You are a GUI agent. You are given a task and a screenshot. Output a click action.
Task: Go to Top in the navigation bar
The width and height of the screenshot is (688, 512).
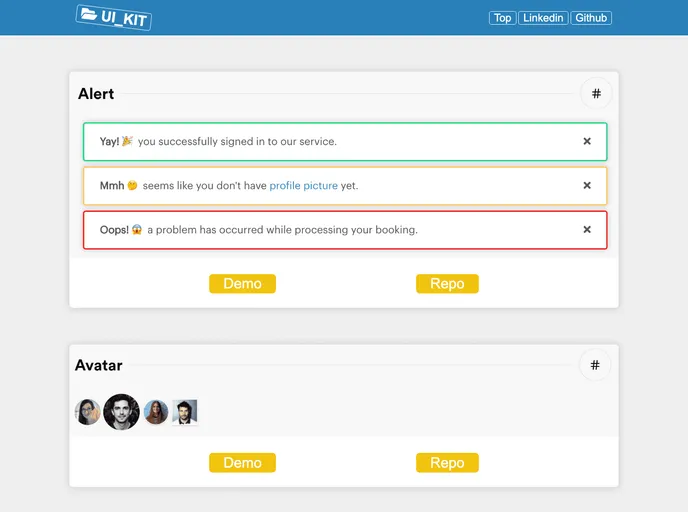[502, 18]
